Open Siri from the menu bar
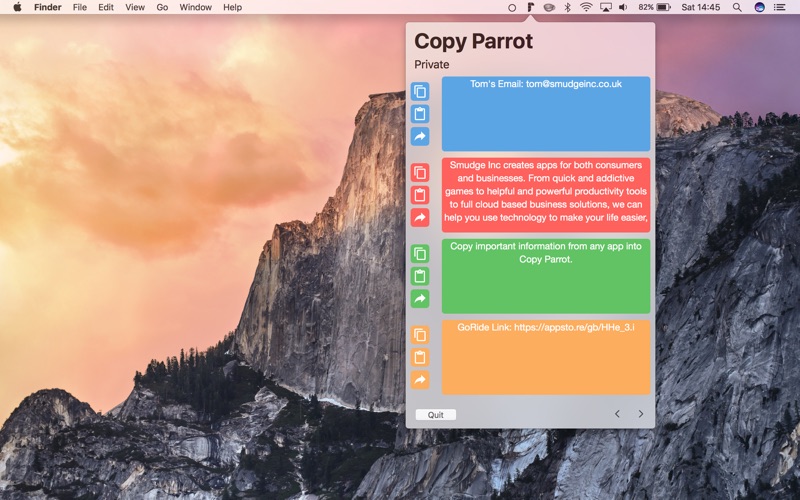 click(x=759, y=7)
